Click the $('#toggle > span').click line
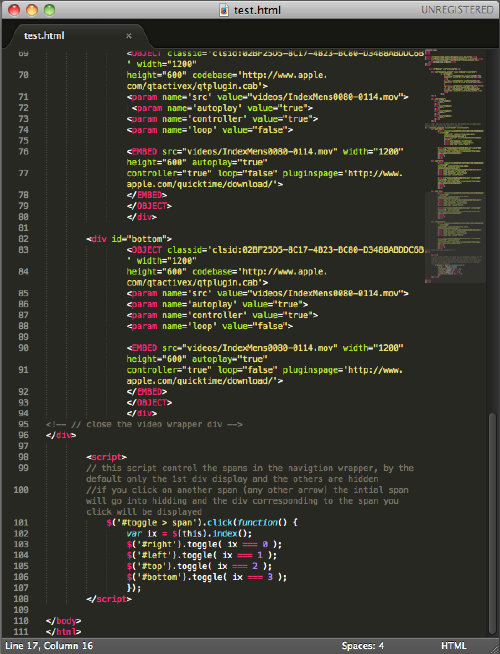 pos(202,523)
